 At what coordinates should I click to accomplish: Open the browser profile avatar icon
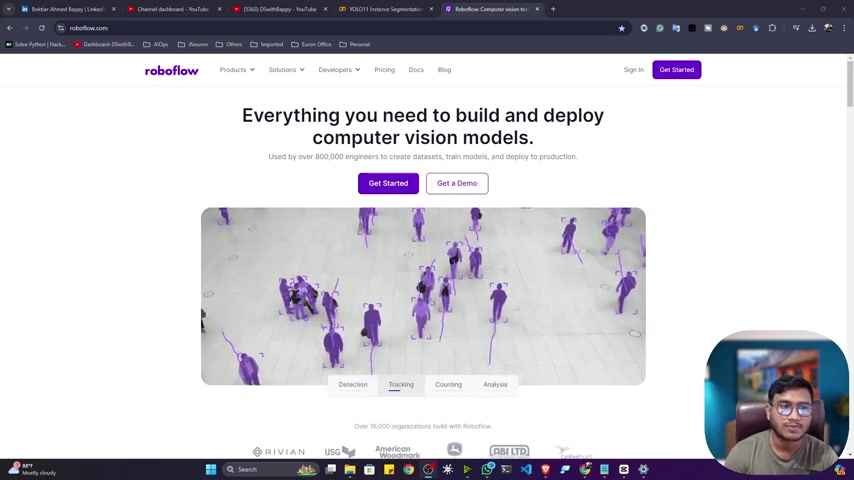[828, 28]
